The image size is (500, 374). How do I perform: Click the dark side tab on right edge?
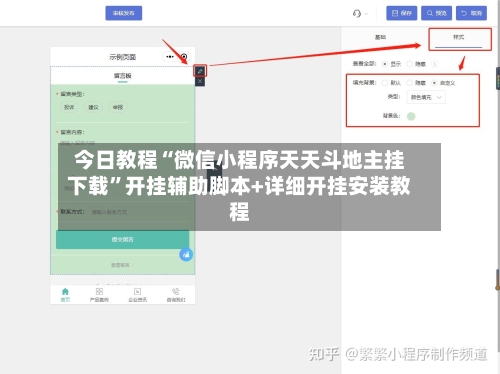click(498, 78)
